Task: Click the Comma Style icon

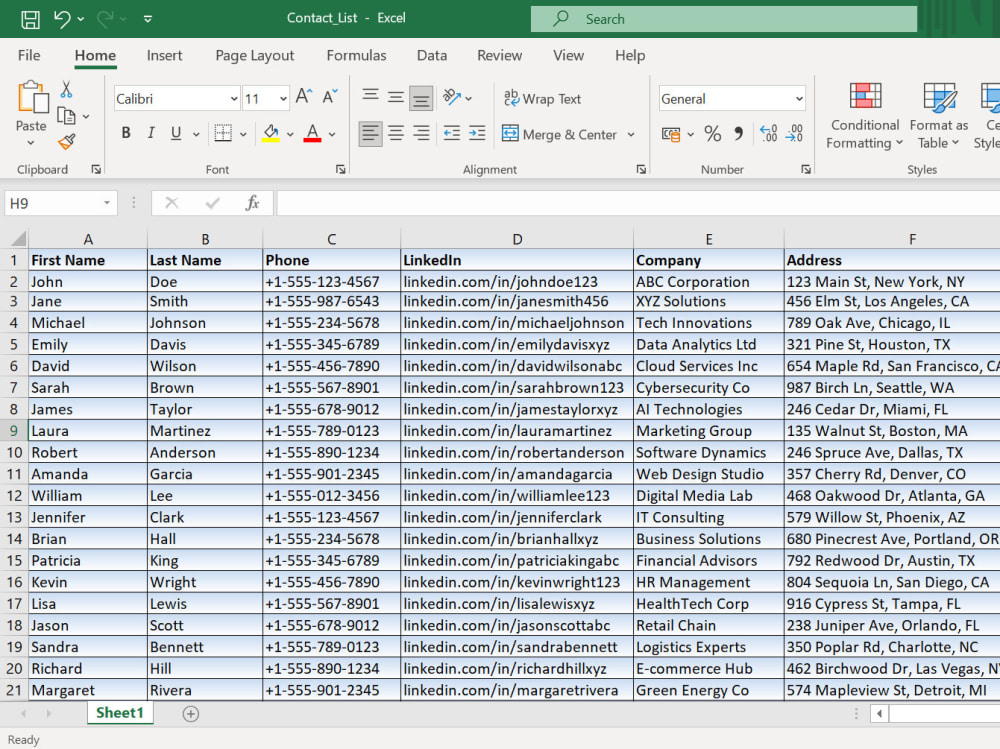Action: 739,133
